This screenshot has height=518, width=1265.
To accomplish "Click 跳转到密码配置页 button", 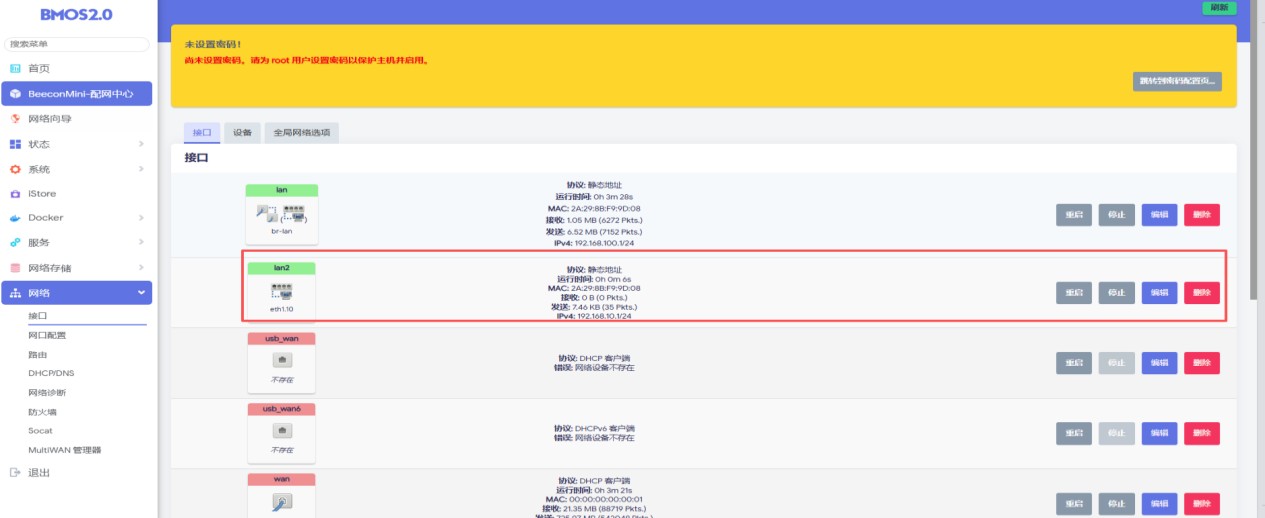I will coord(1177,81).
